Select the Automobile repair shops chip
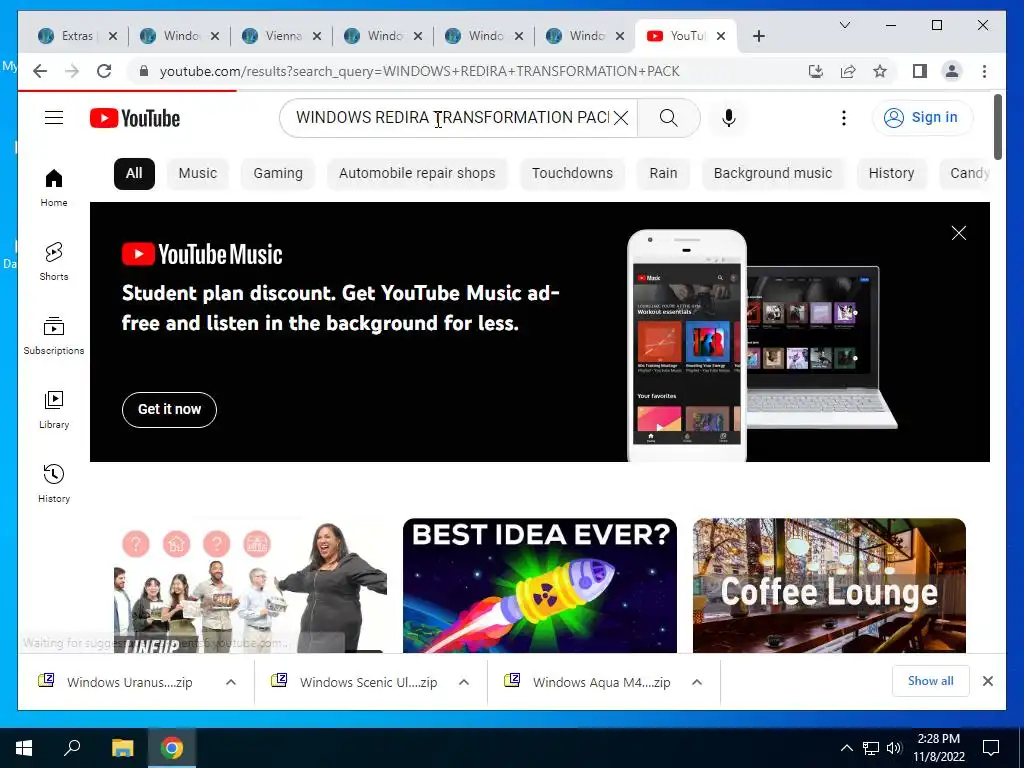 417,174
